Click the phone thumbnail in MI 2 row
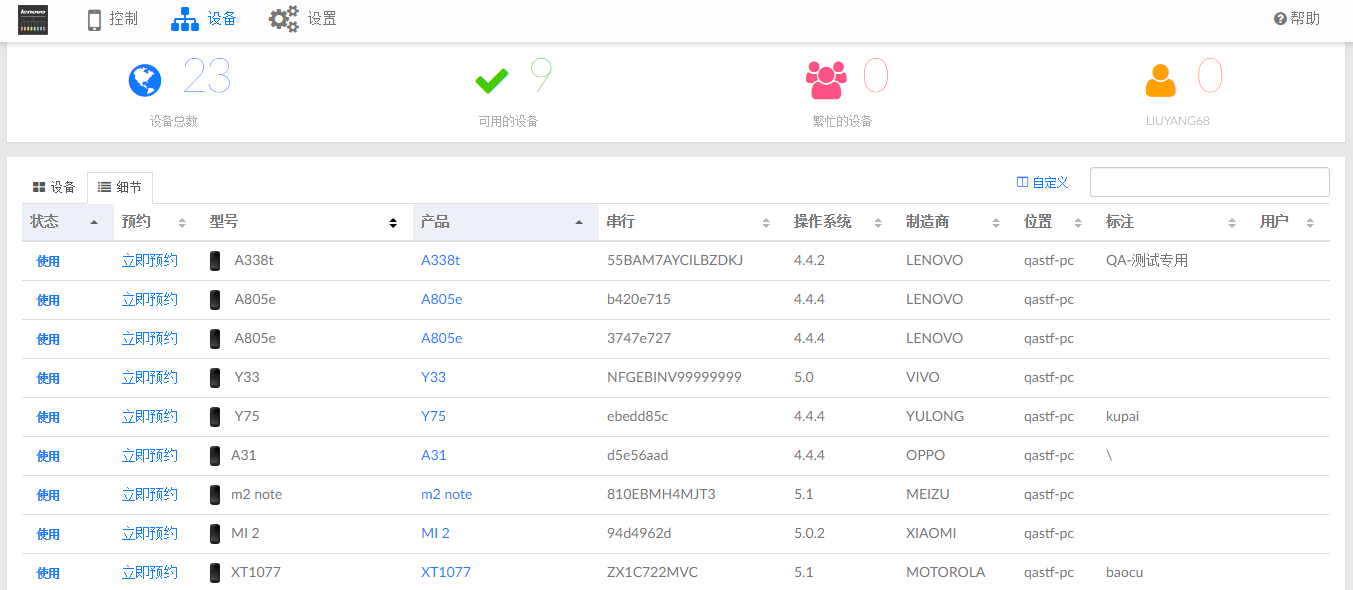 click(215, 534)
